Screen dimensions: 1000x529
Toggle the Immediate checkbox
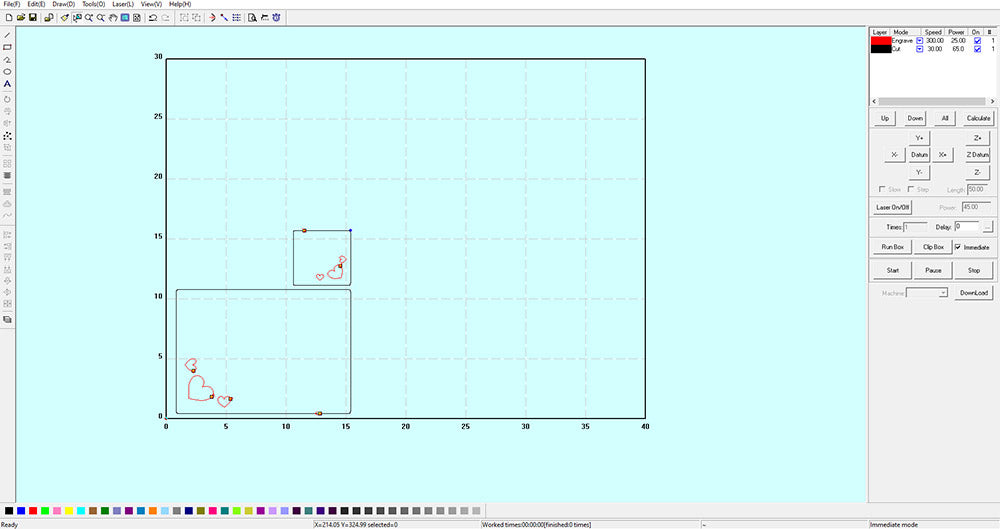tap(959, 247)
